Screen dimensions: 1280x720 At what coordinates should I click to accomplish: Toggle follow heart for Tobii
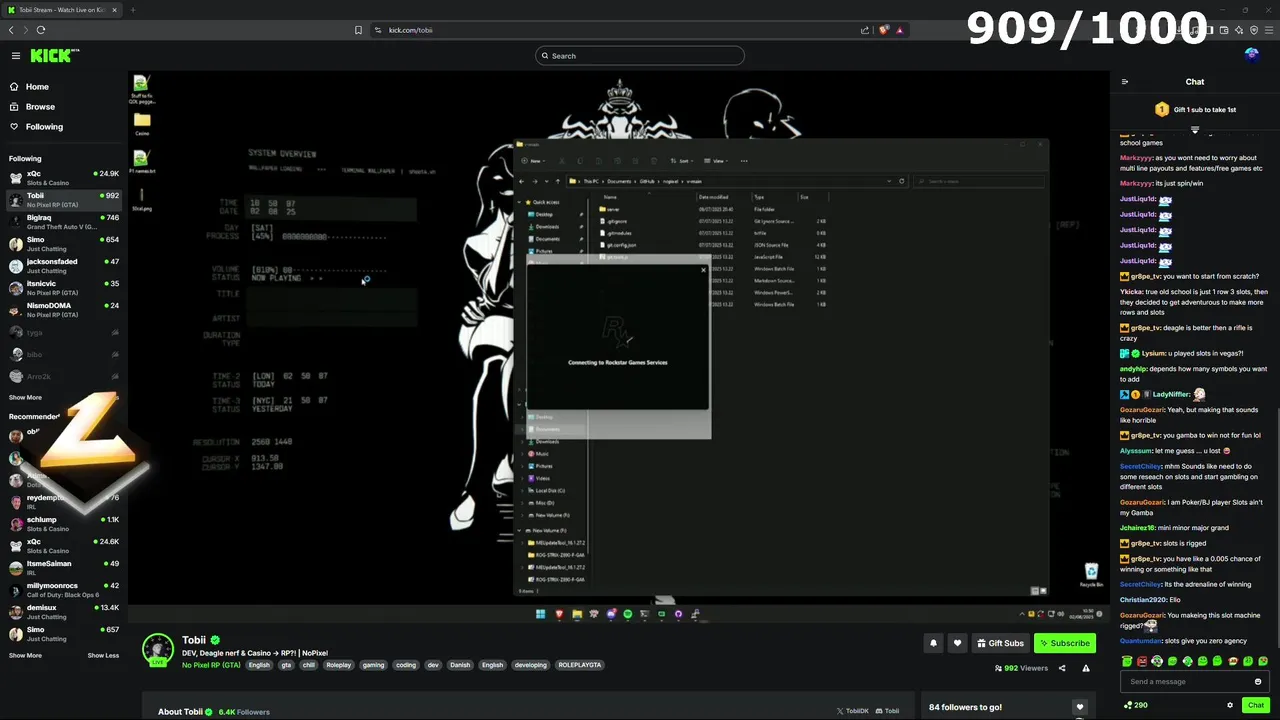[x=957, y=643]
